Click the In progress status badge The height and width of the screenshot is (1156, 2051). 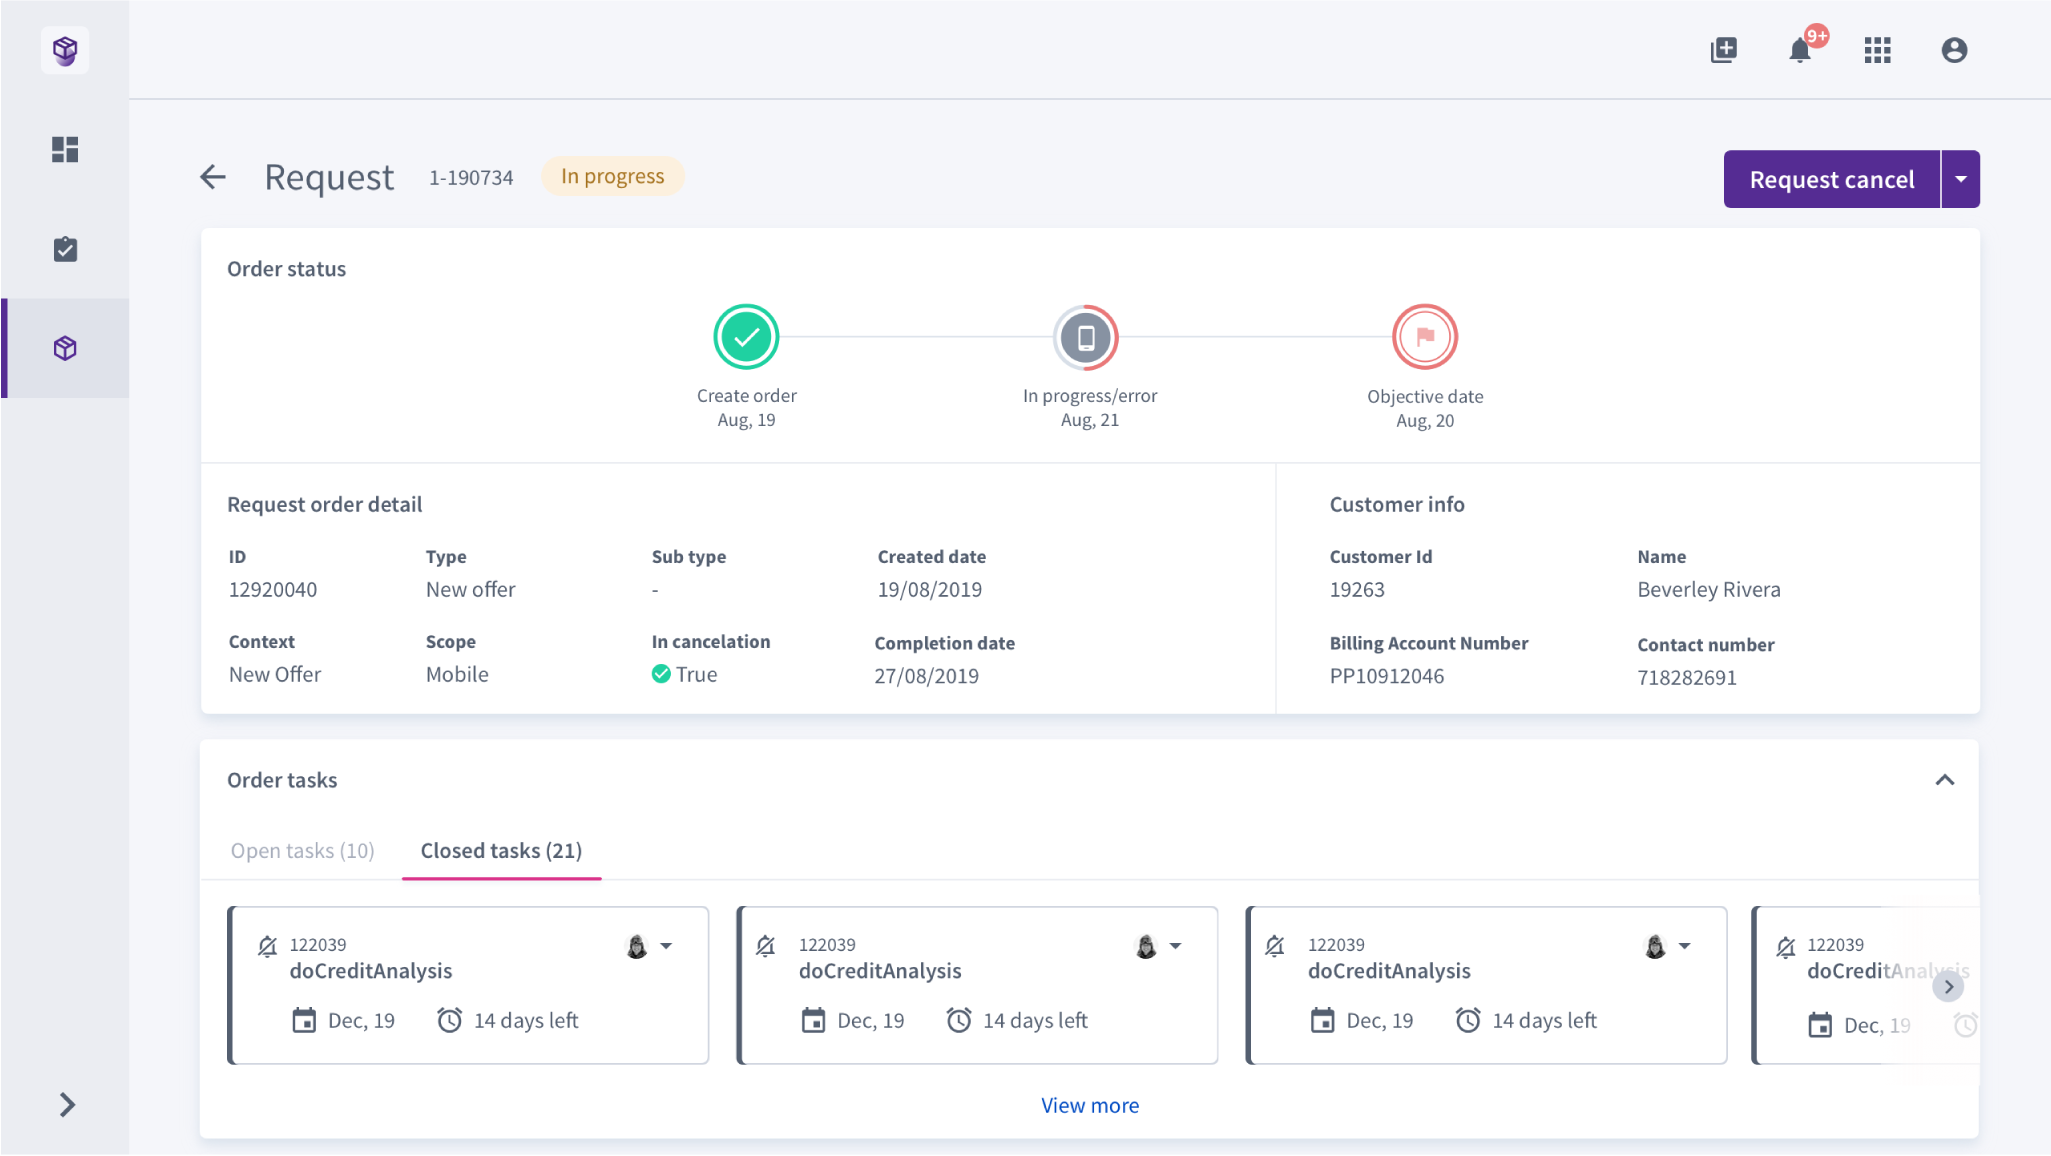612,176
